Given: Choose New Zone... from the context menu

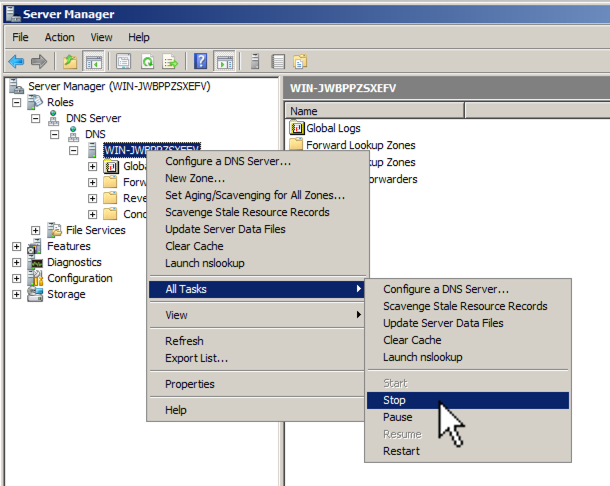Looking at the screenshot, I should tap(257, 178).
